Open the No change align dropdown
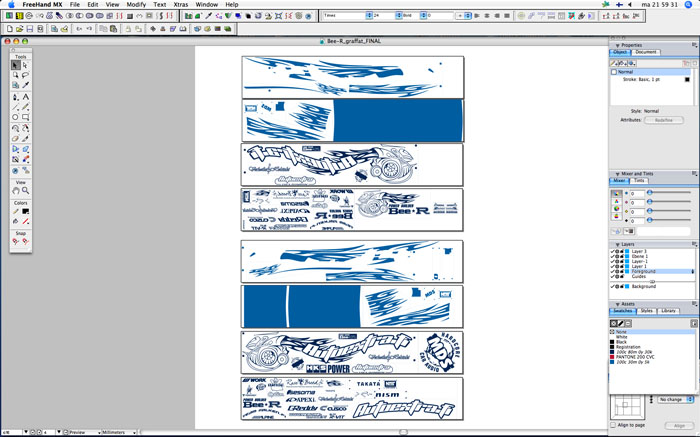The width and height of the screenshot is (700, 437). (675, 400)
